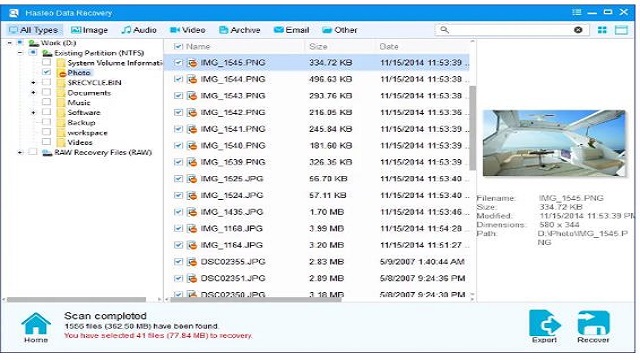Viewport: 640px width, 360px height.
Task: Toggle the select-all checkbox beside Name
Action: tap(178, 47)
